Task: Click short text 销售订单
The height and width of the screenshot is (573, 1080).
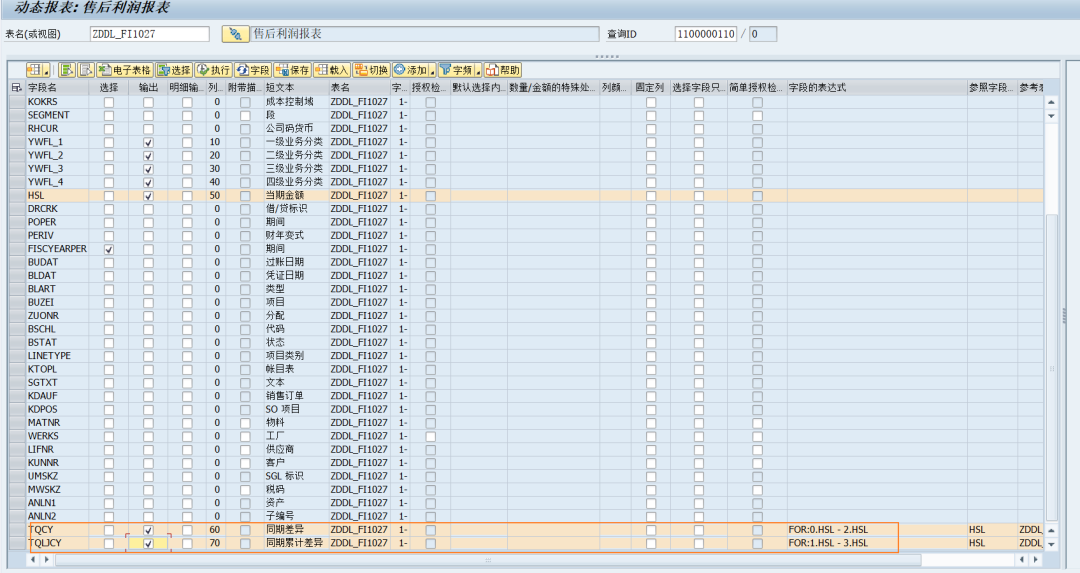Action: 284,396
